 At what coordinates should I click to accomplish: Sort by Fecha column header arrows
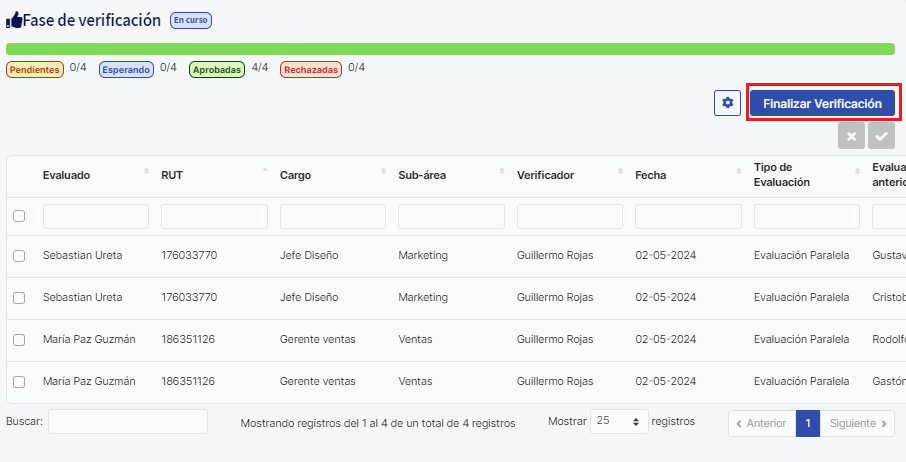point(739,175)
